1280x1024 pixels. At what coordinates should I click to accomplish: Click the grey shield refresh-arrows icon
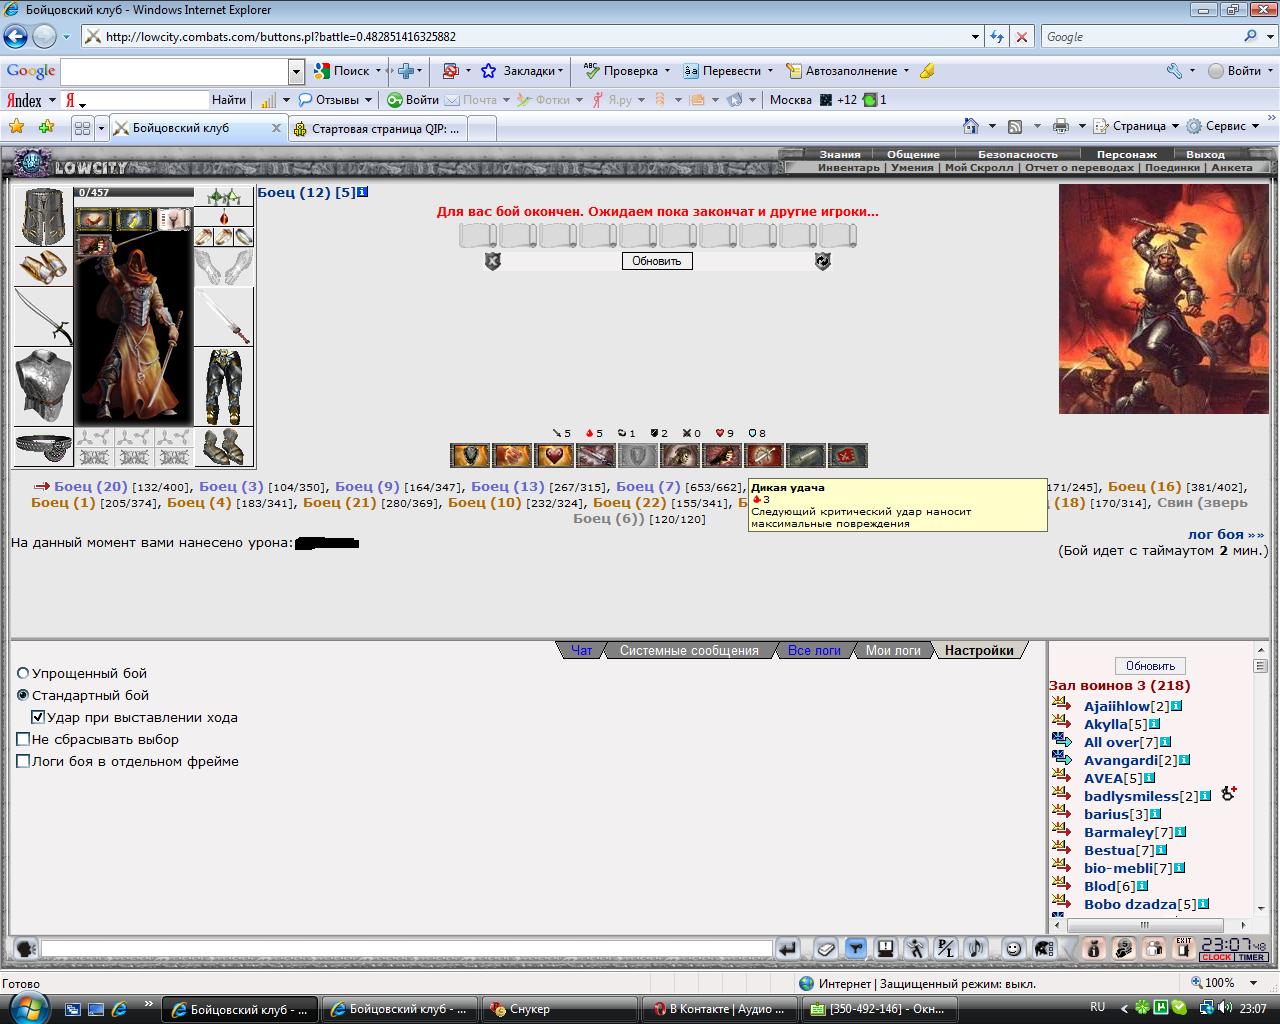coord(822,261)
